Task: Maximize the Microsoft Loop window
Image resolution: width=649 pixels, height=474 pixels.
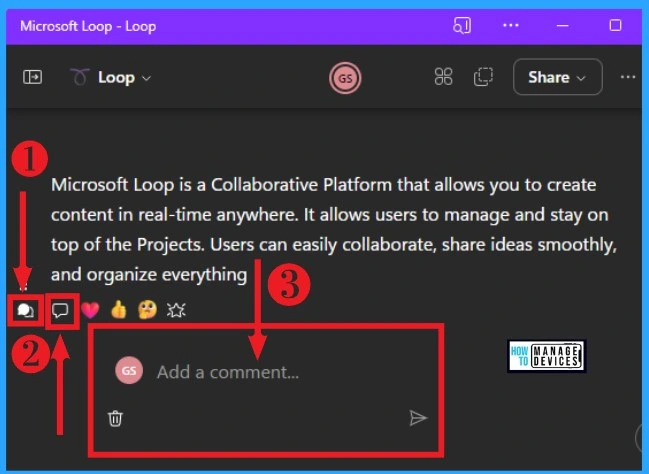Action: [x=615, y=26]
